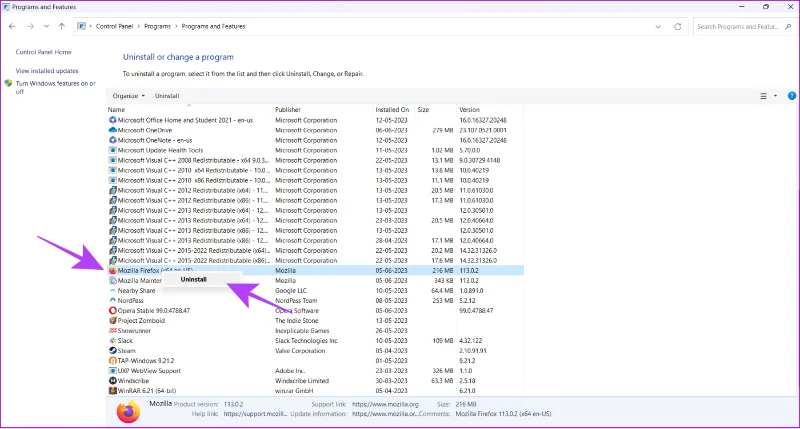Screen dimensions: 800x429
Task: Open Control Panel Home link
Action: pyautogui.click(x=43, y=52)
